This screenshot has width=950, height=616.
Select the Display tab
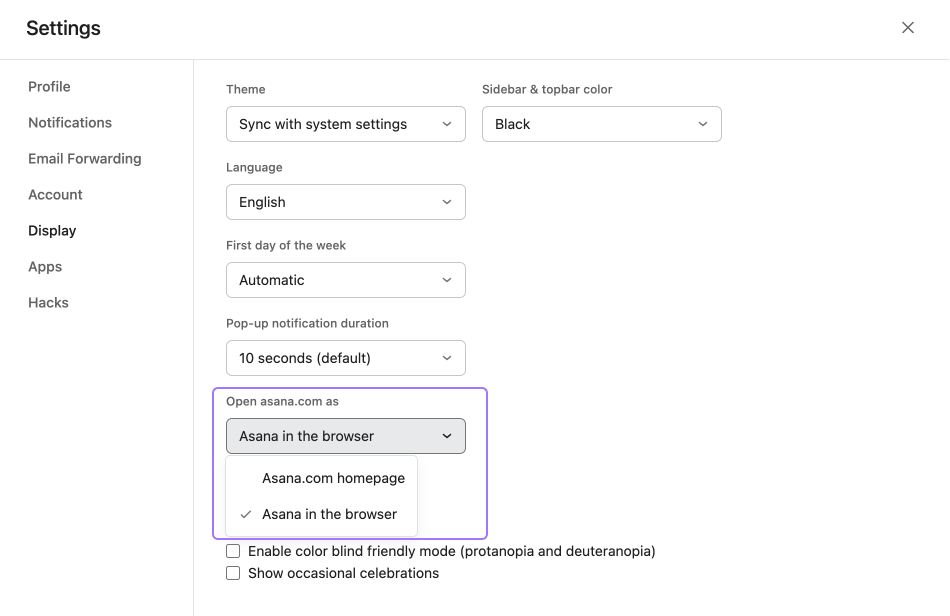pyautogui.click(x=52, y=231)
